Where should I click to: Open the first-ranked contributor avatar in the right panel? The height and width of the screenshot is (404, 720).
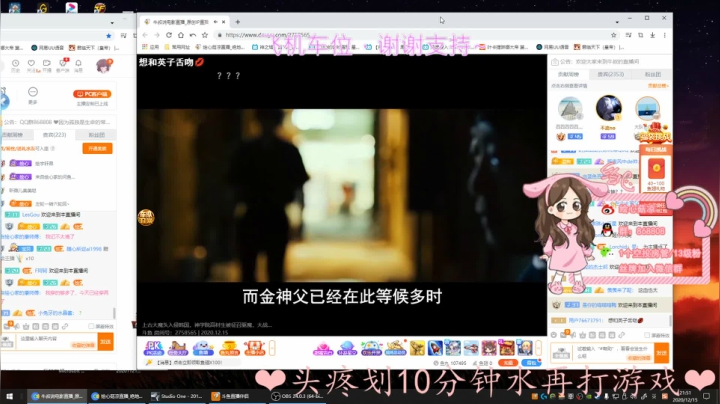pyautogui.click(x=570, y=109)
